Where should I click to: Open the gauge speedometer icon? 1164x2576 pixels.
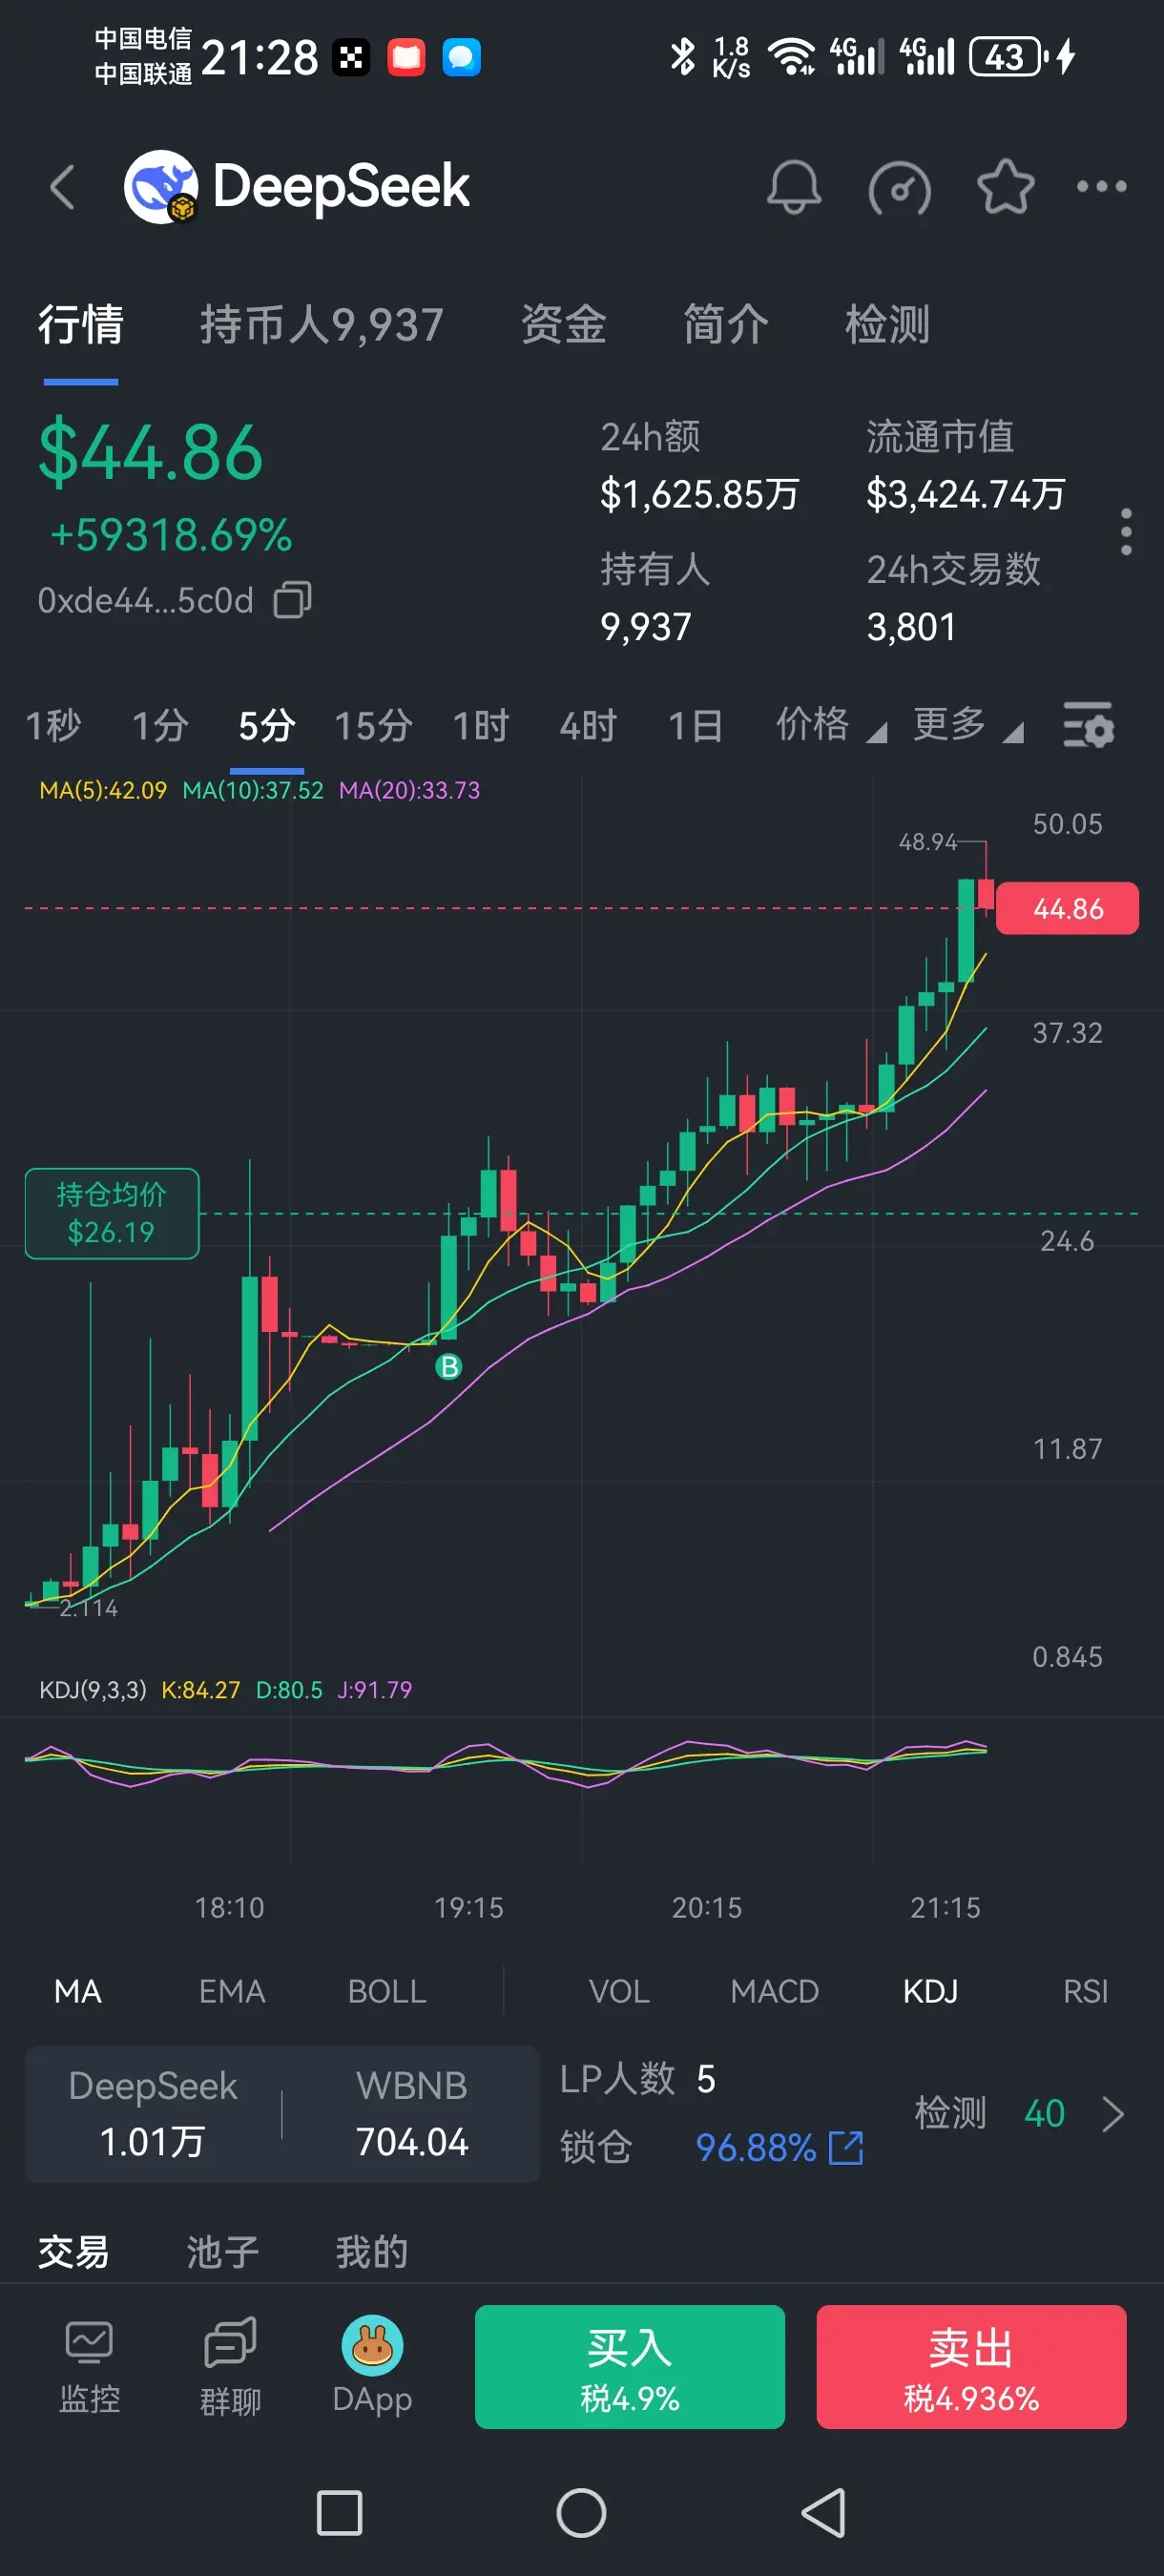pos(900,187)
